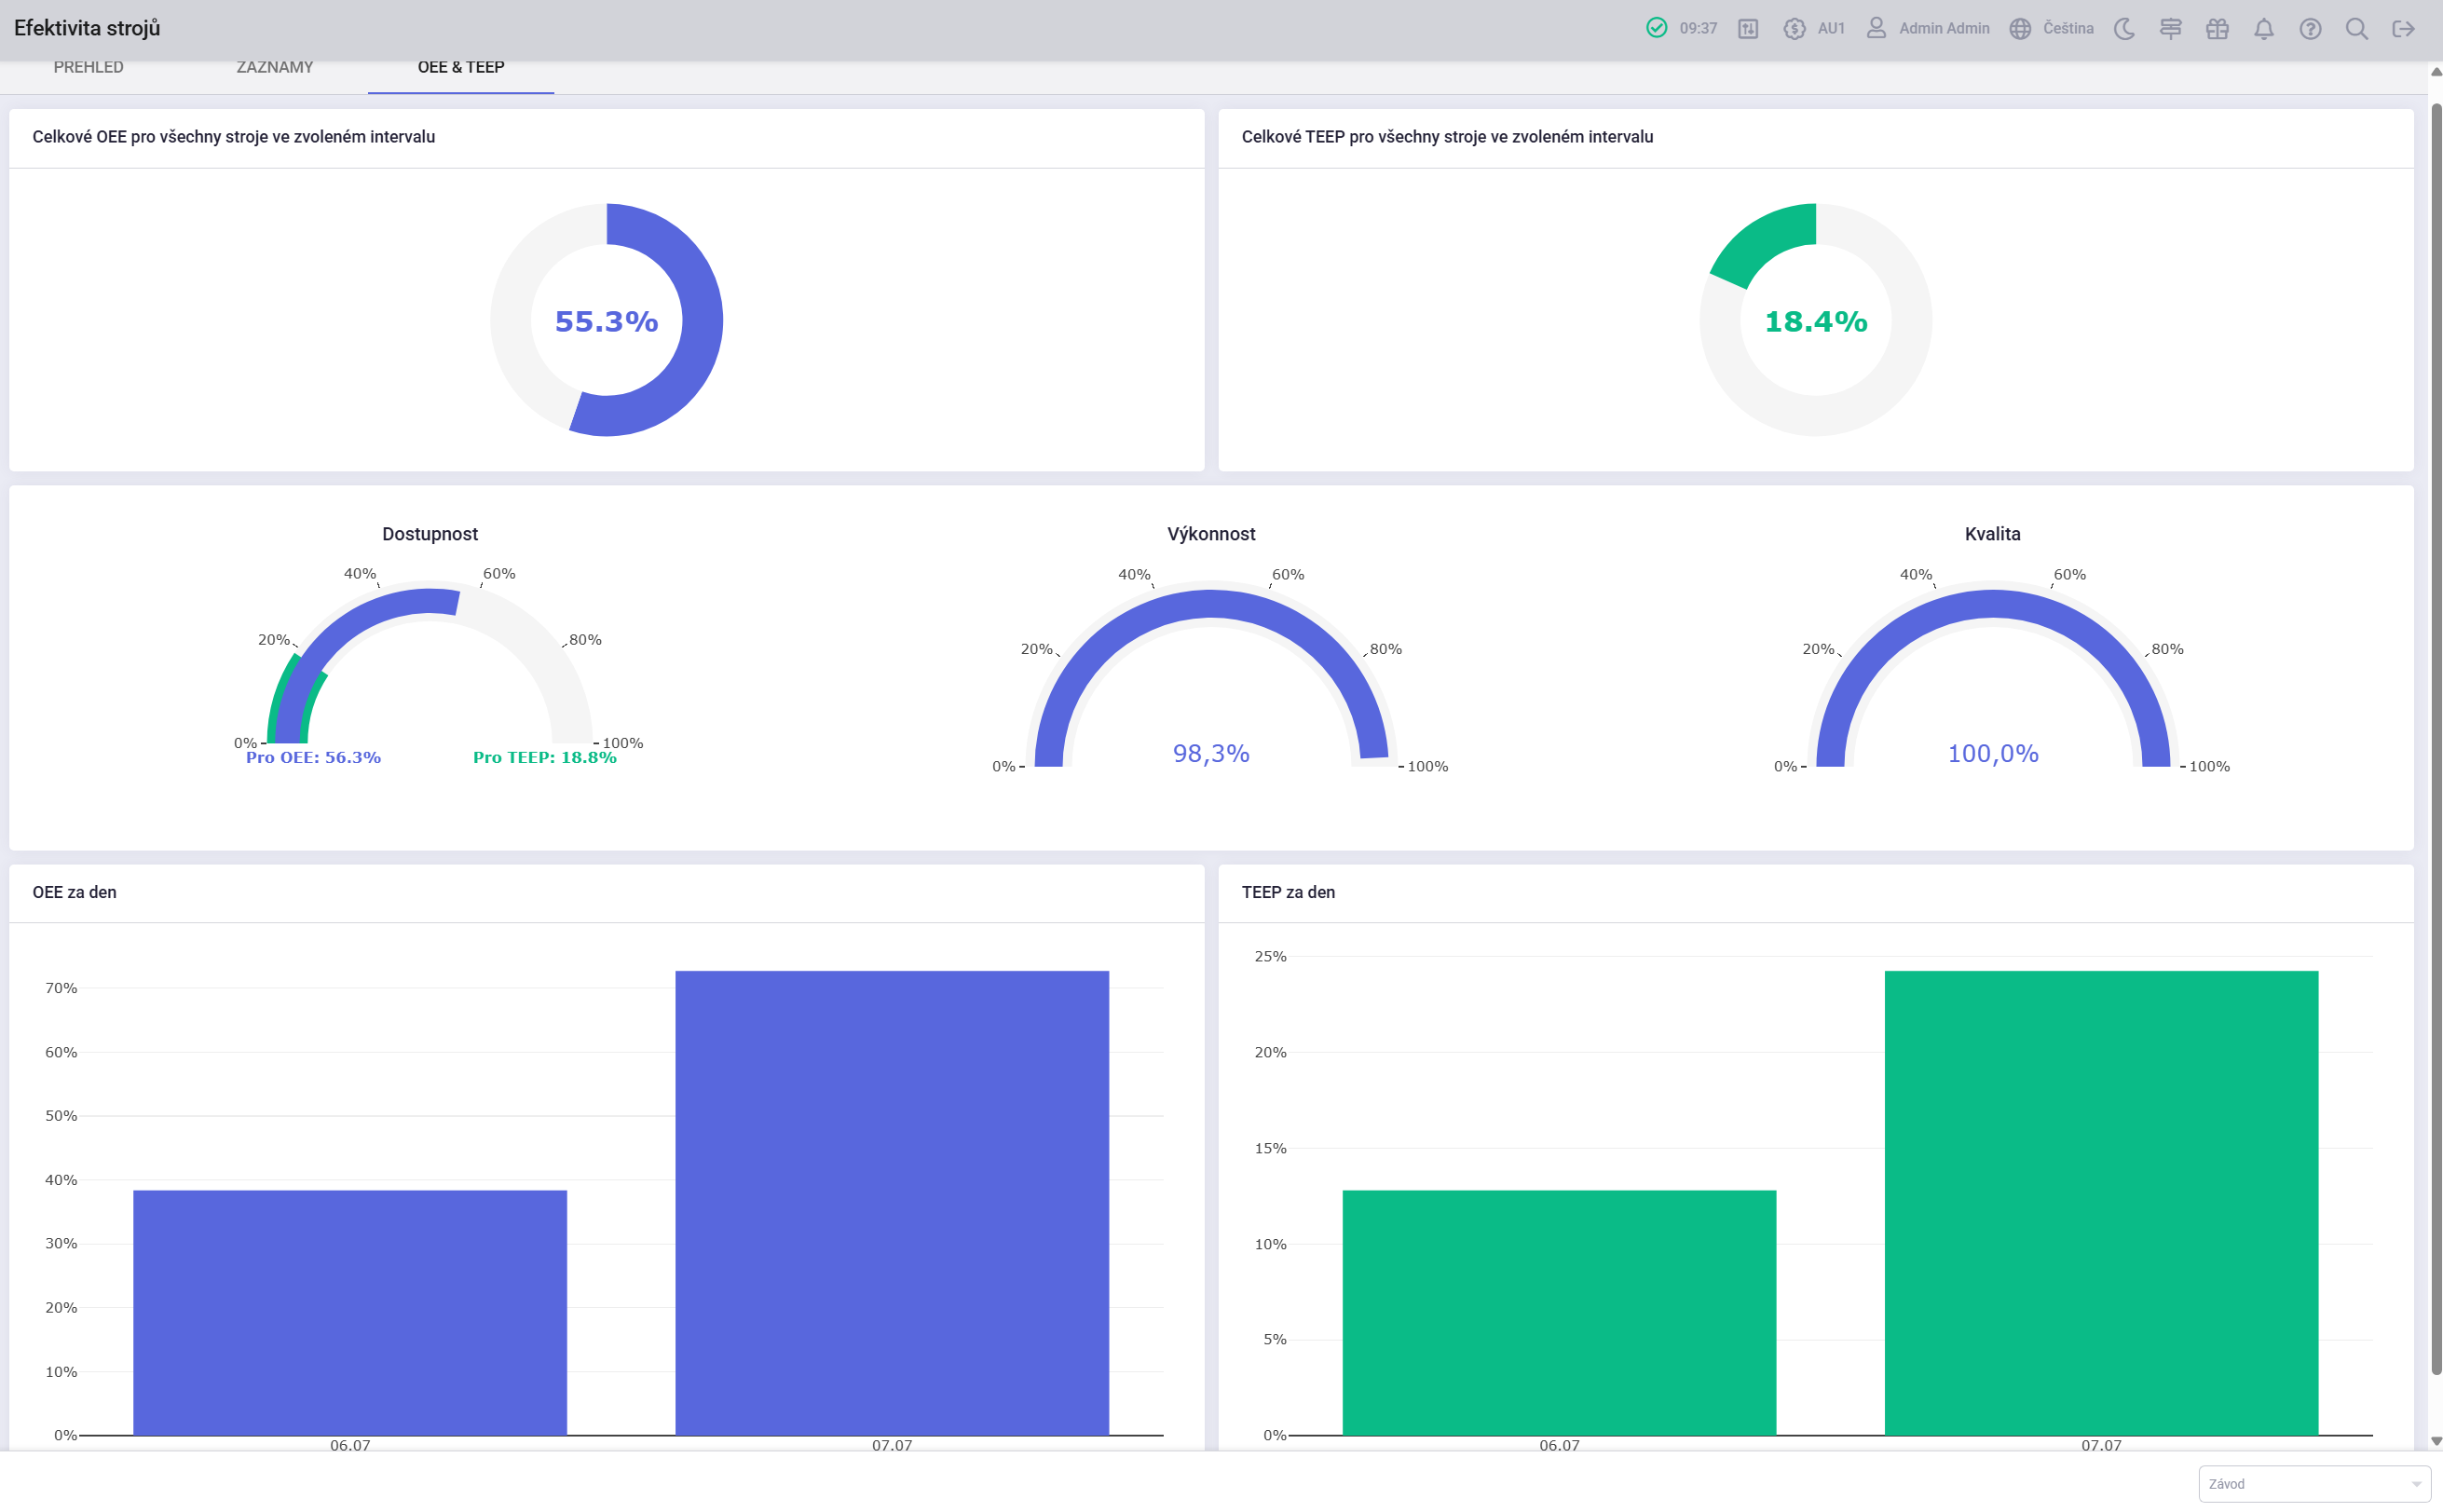Expand the Závod dropdown
This screenshot has height=1512, width=2443.
2314,1484
